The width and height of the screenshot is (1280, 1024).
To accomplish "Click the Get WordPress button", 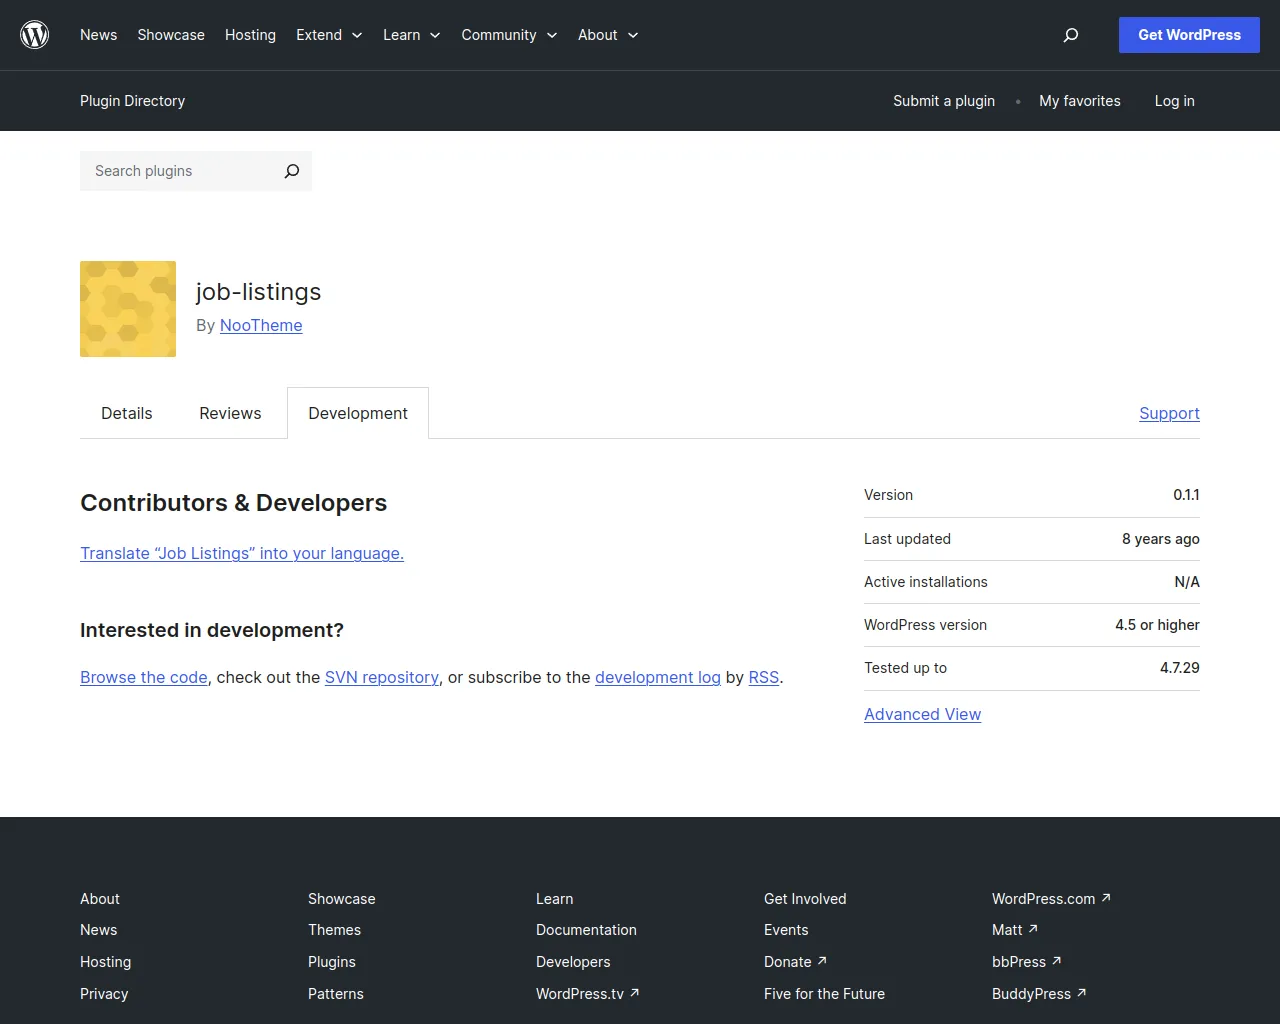I will (x=1189, y=35).
